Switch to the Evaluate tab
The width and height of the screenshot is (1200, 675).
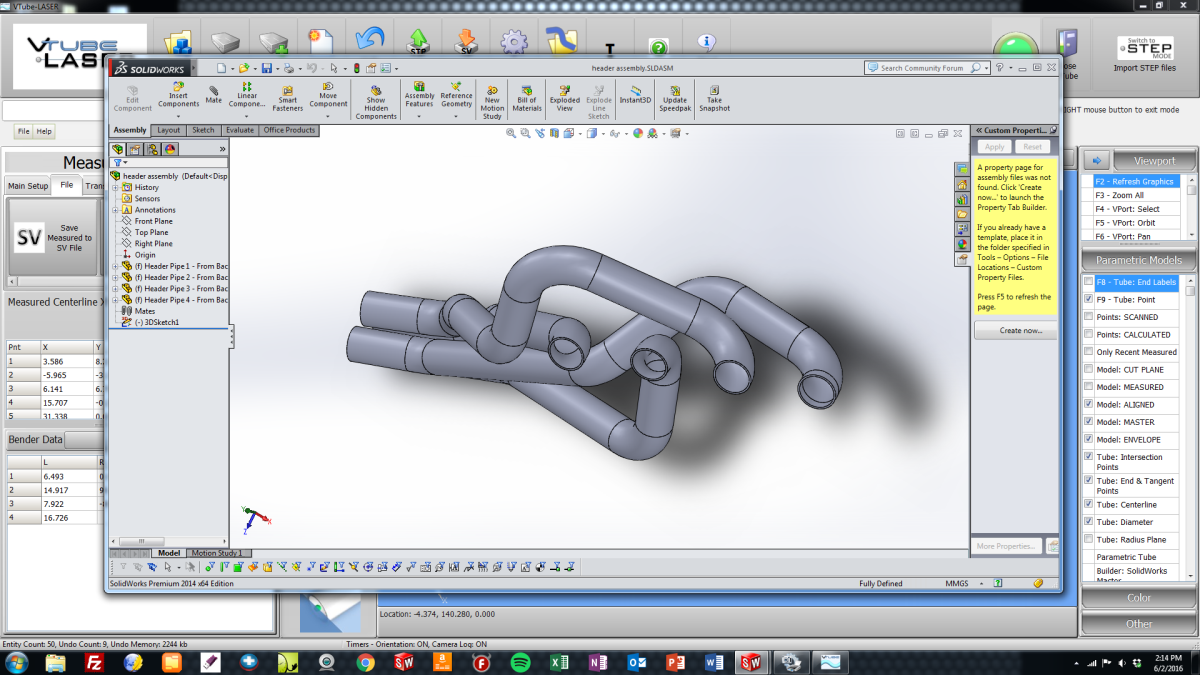pyautogui.click(x=239, y=130)
